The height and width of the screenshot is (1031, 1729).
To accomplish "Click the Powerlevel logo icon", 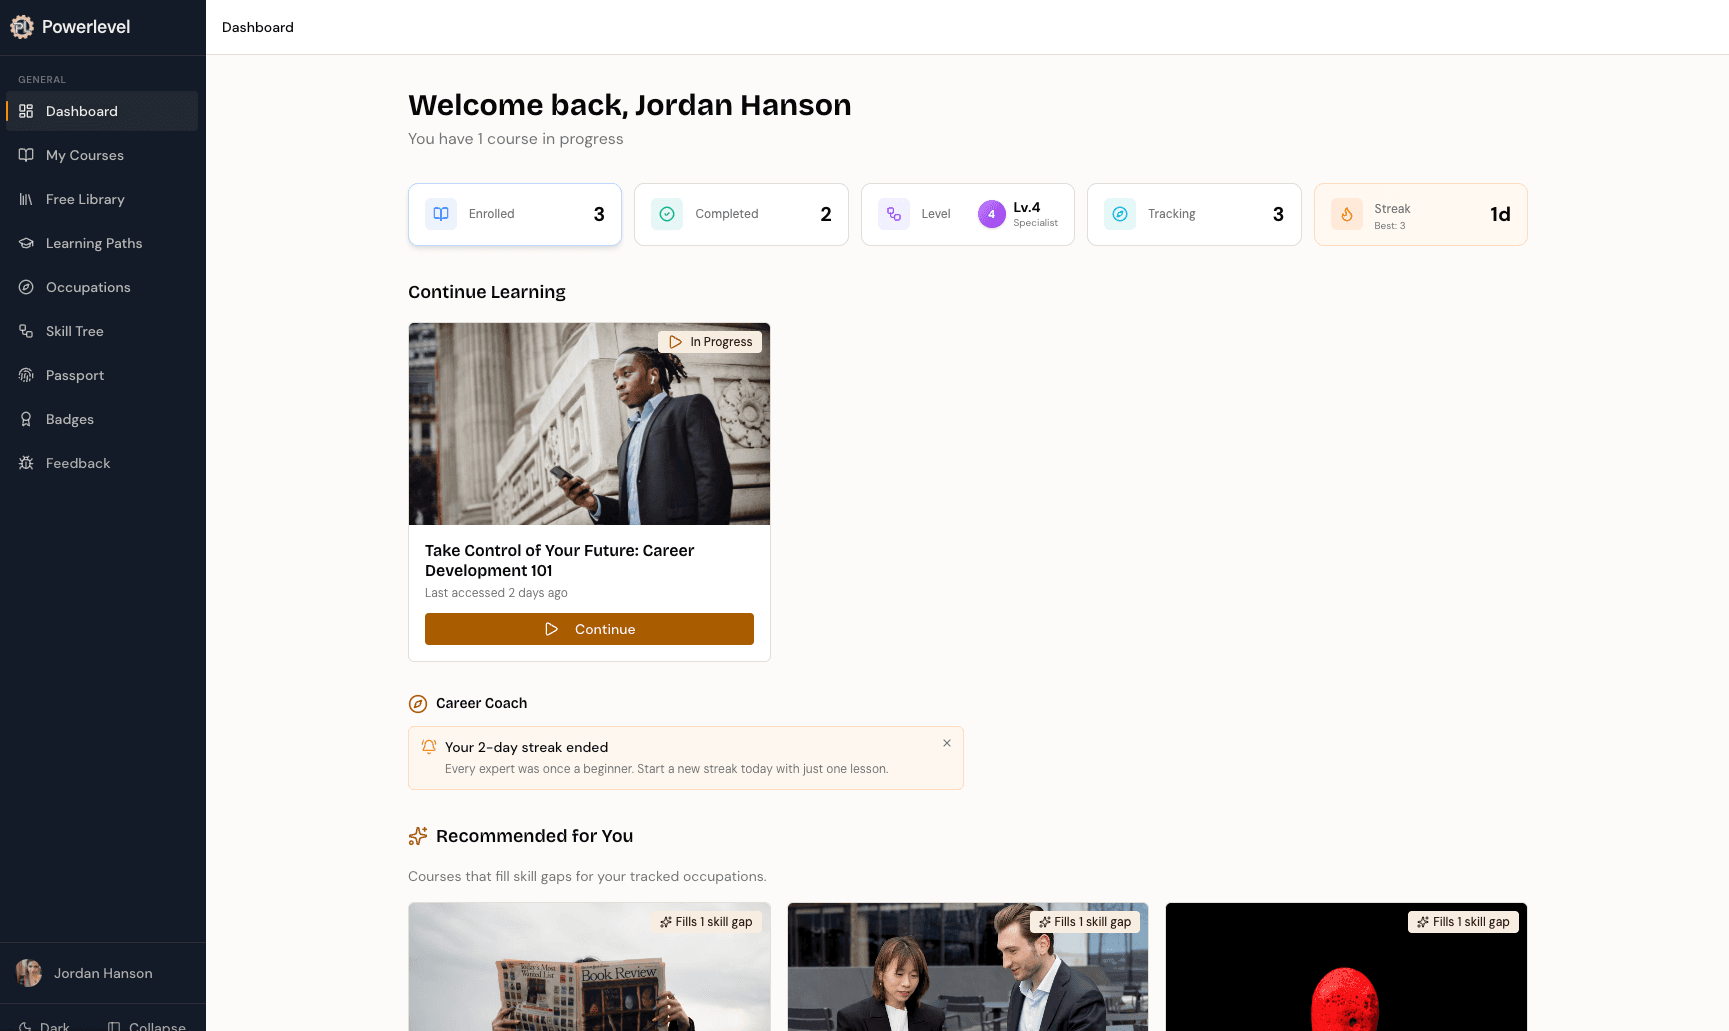I will pyautogui.click(x=21, y=27).
